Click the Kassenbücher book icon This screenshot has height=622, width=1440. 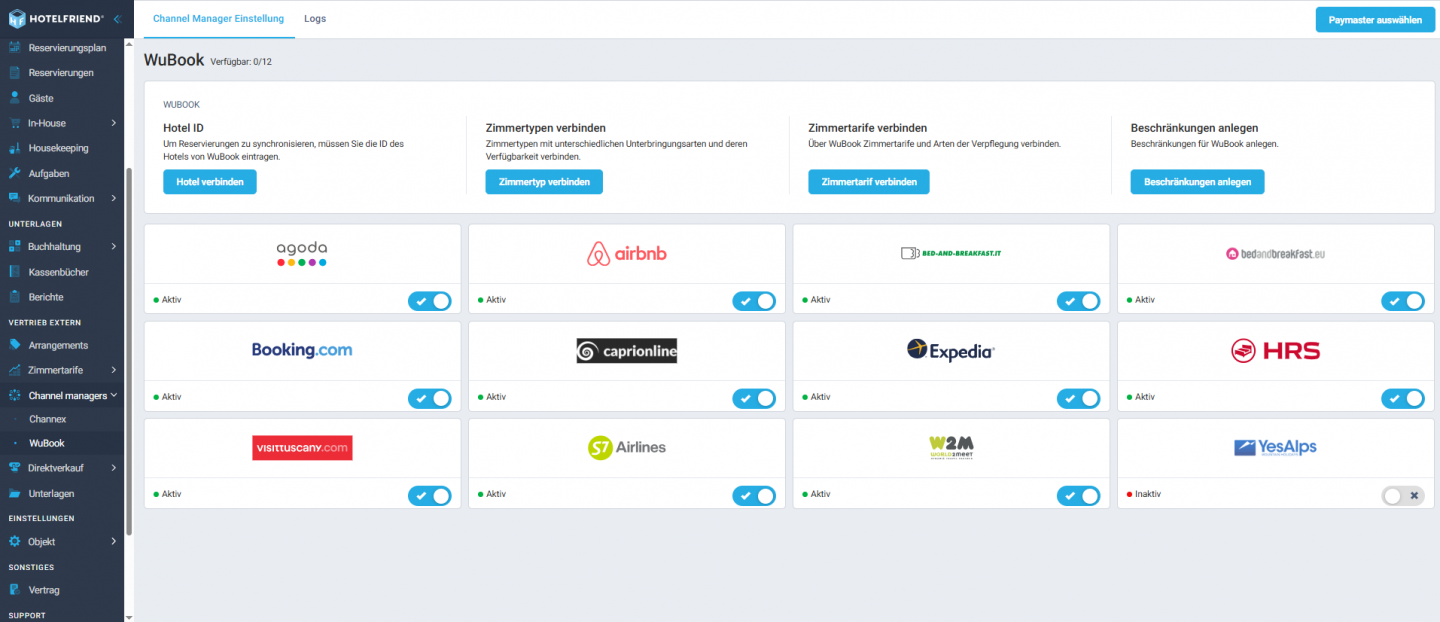(15, 272)
